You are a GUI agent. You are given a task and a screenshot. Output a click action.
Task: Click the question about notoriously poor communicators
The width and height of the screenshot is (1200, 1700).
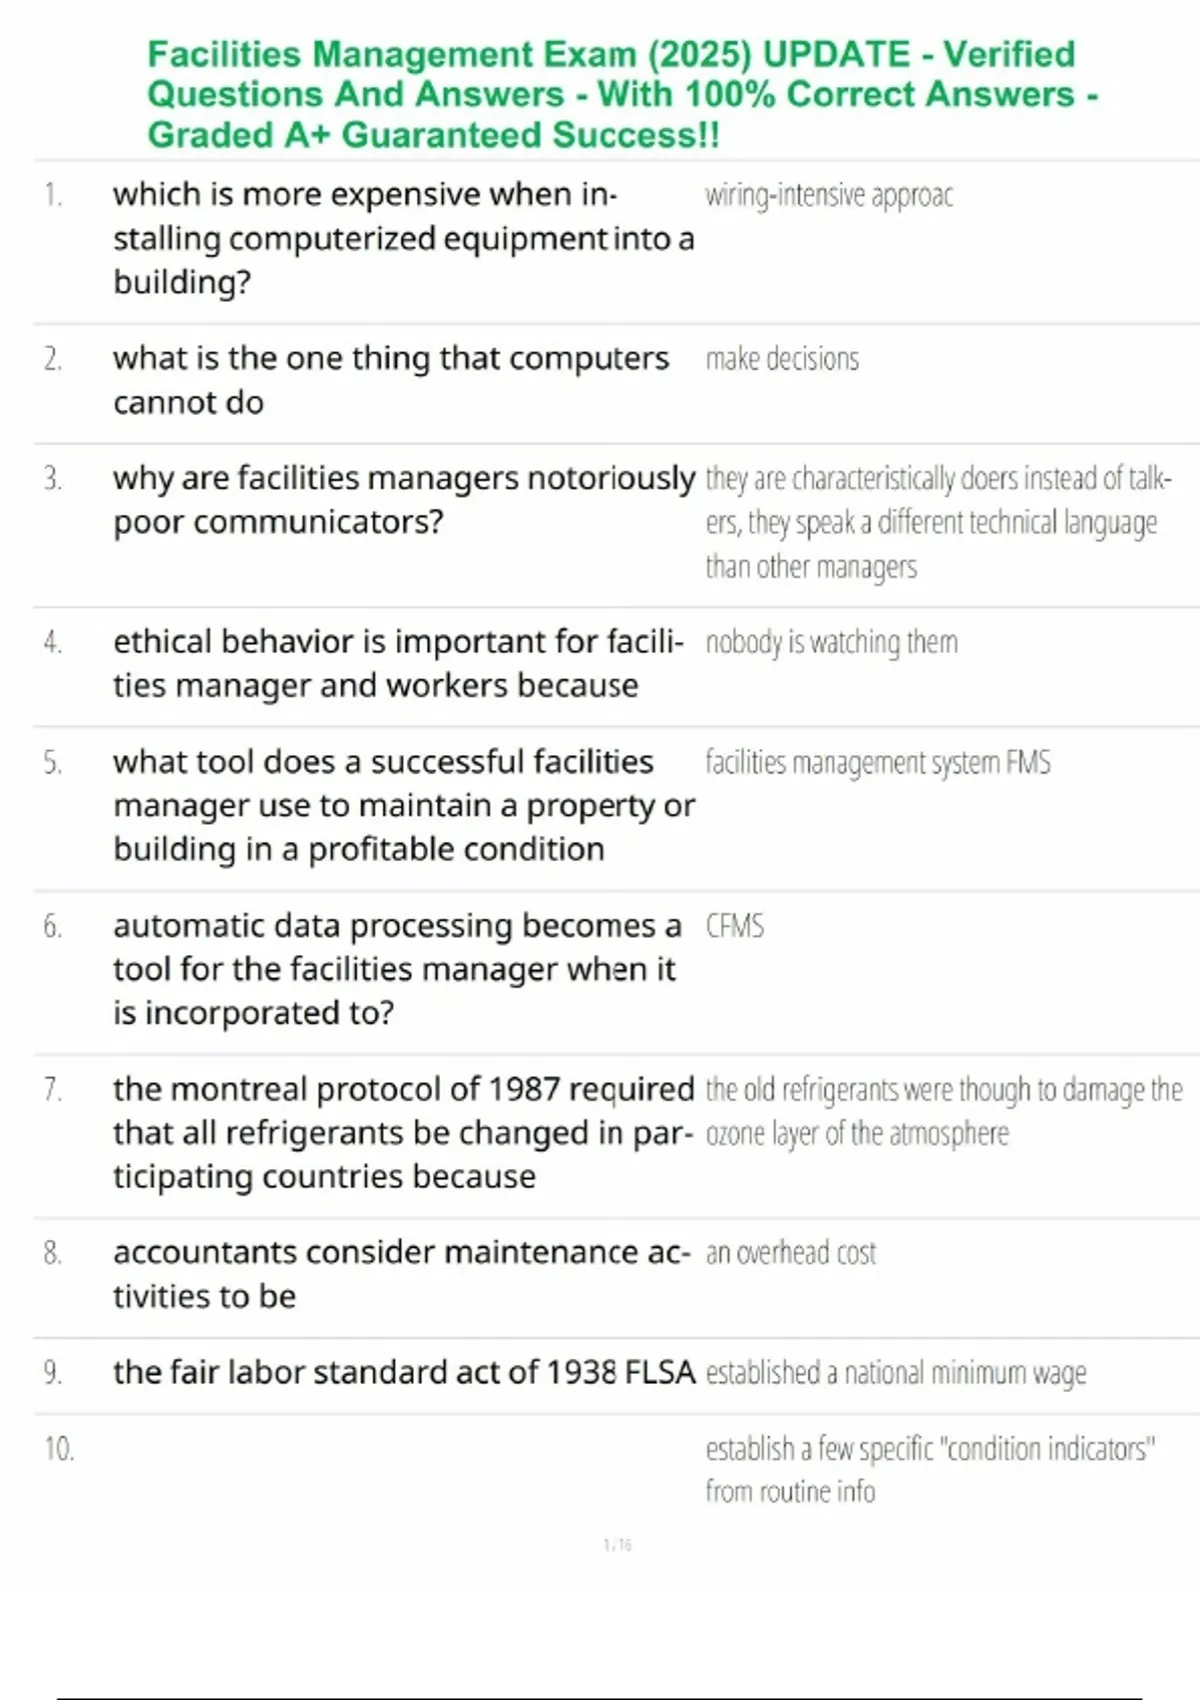403,500
